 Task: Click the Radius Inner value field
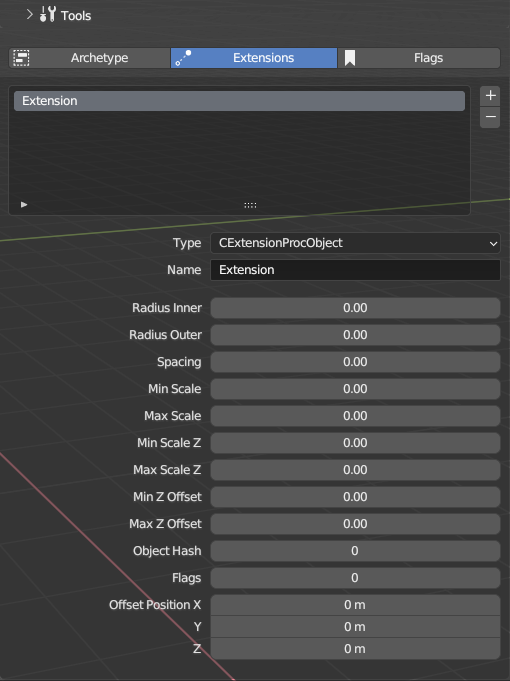point(355,308)
